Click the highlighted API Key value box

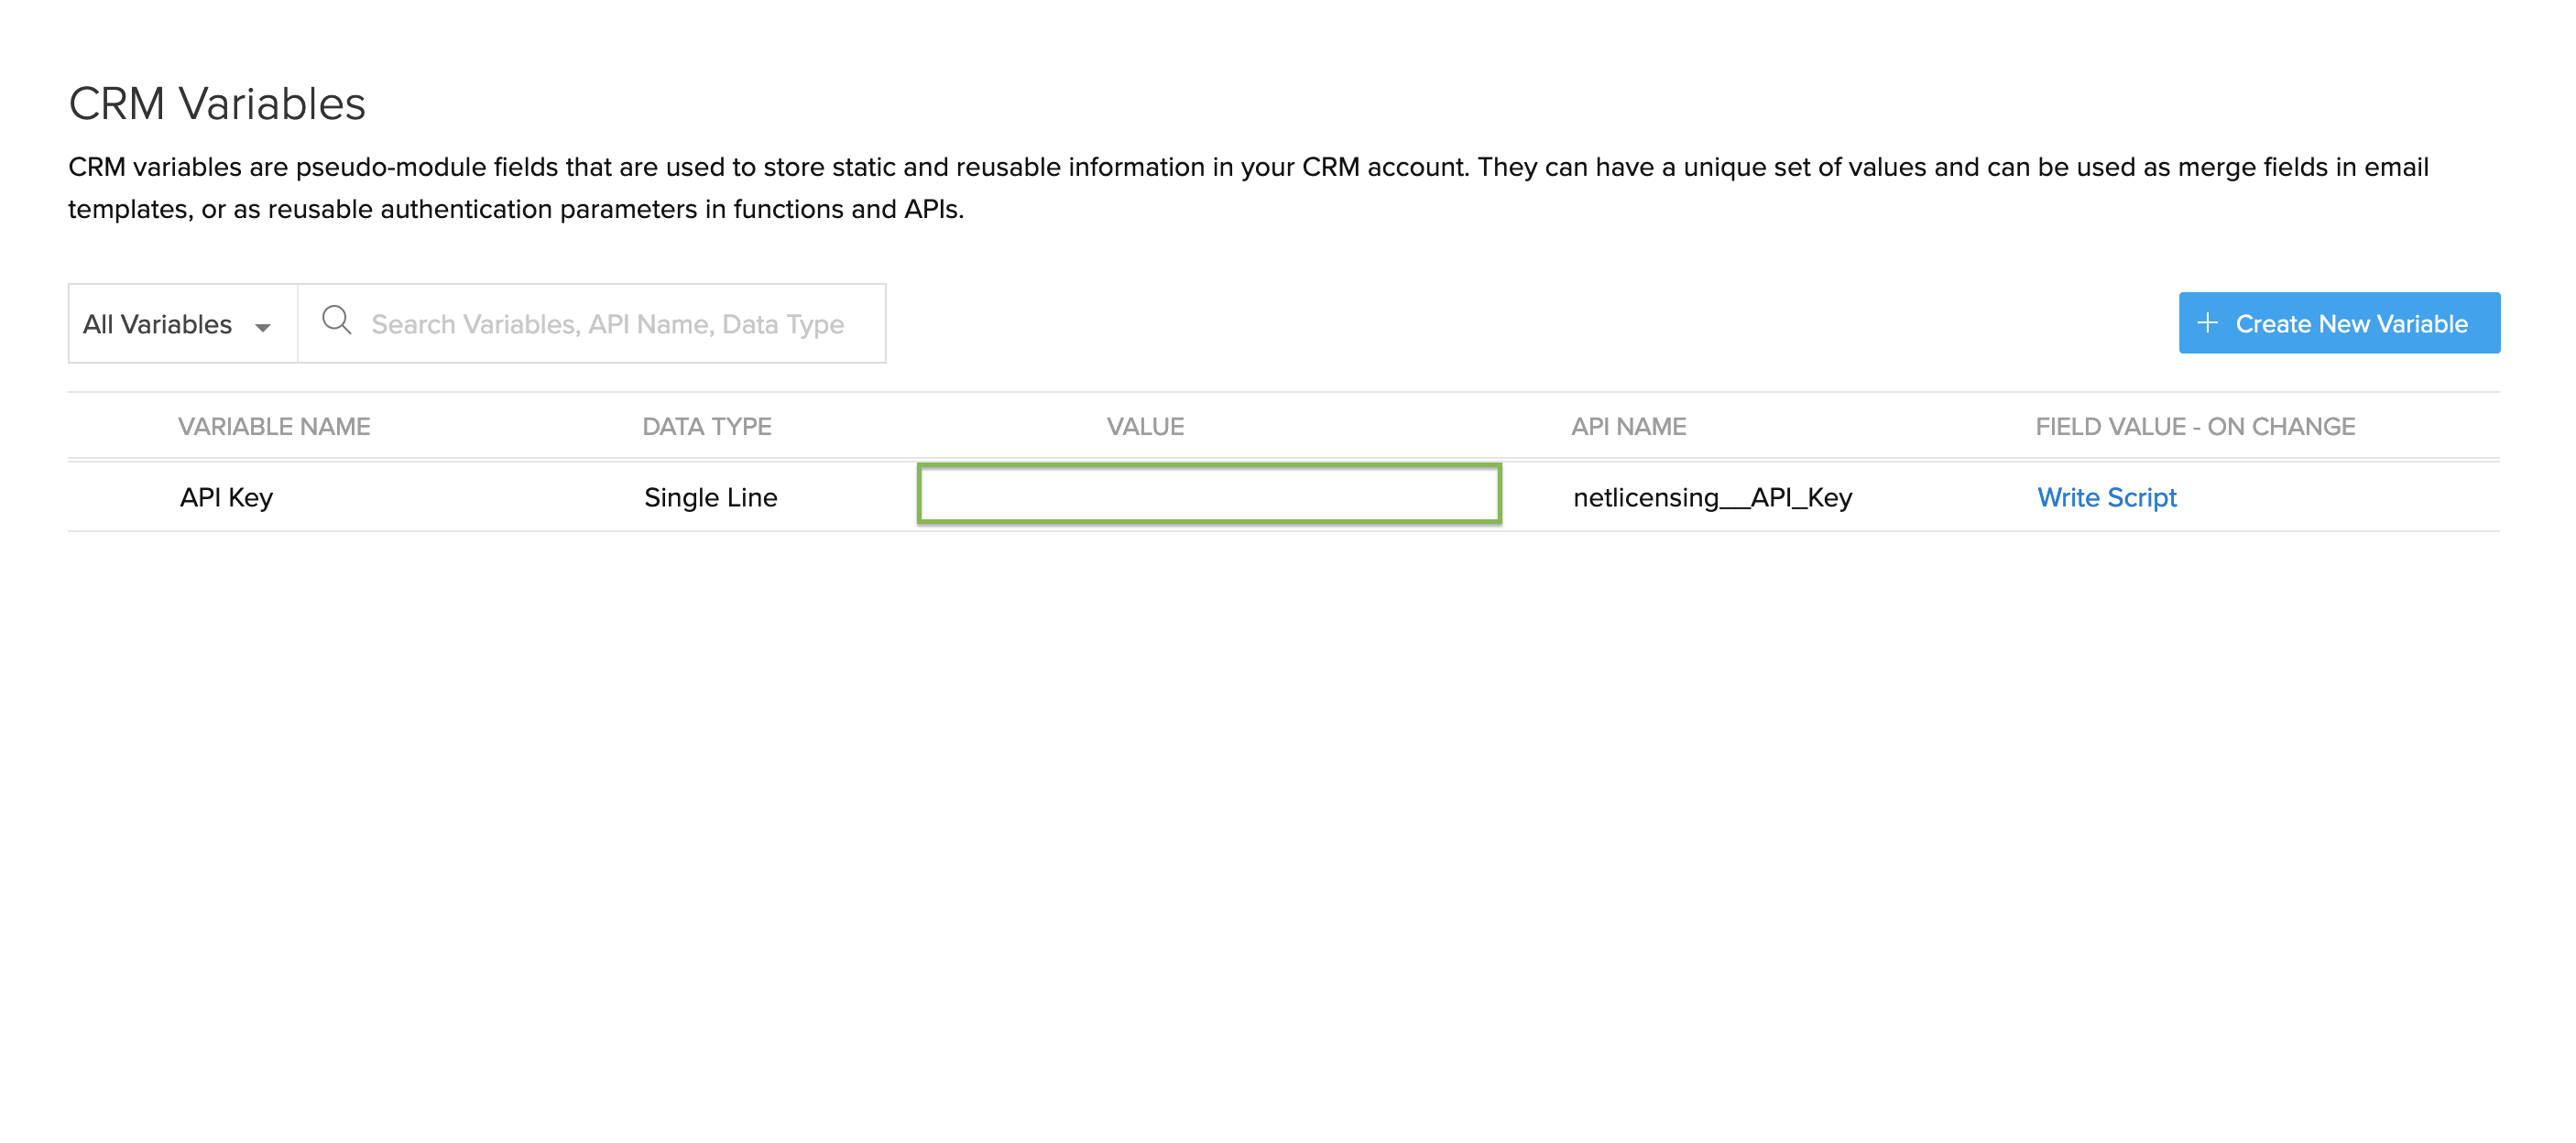point(1209,493)
